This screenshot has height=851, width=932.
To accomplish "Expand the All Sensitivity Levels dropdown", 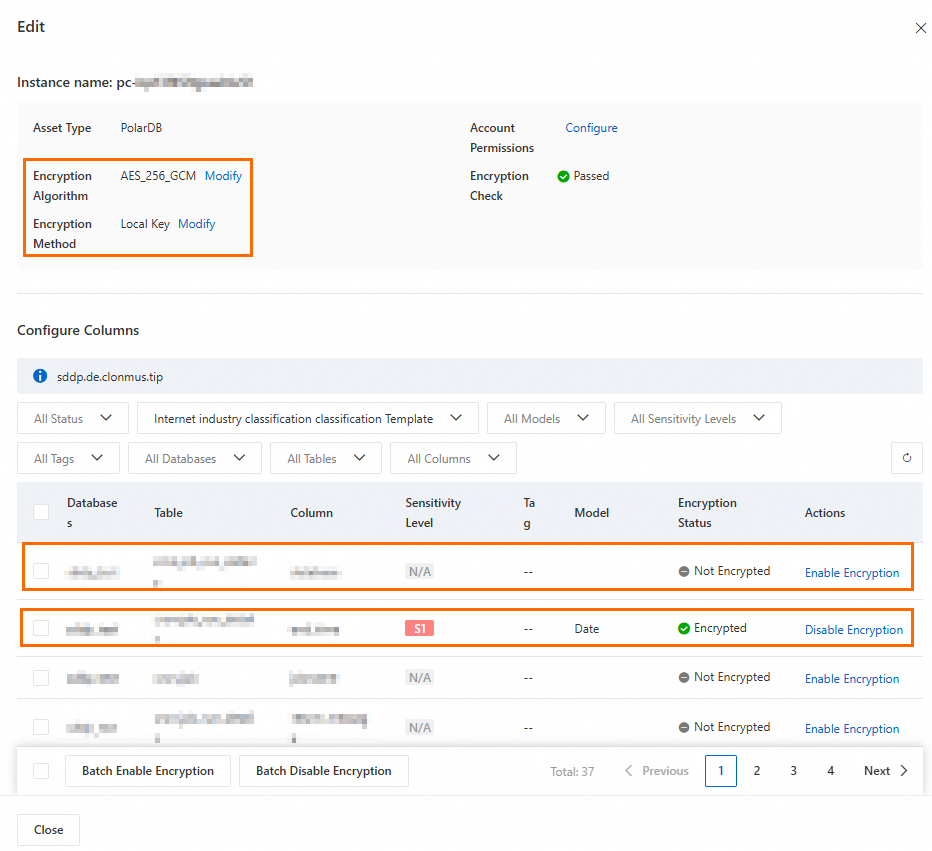I will click(x=697, y=419).
